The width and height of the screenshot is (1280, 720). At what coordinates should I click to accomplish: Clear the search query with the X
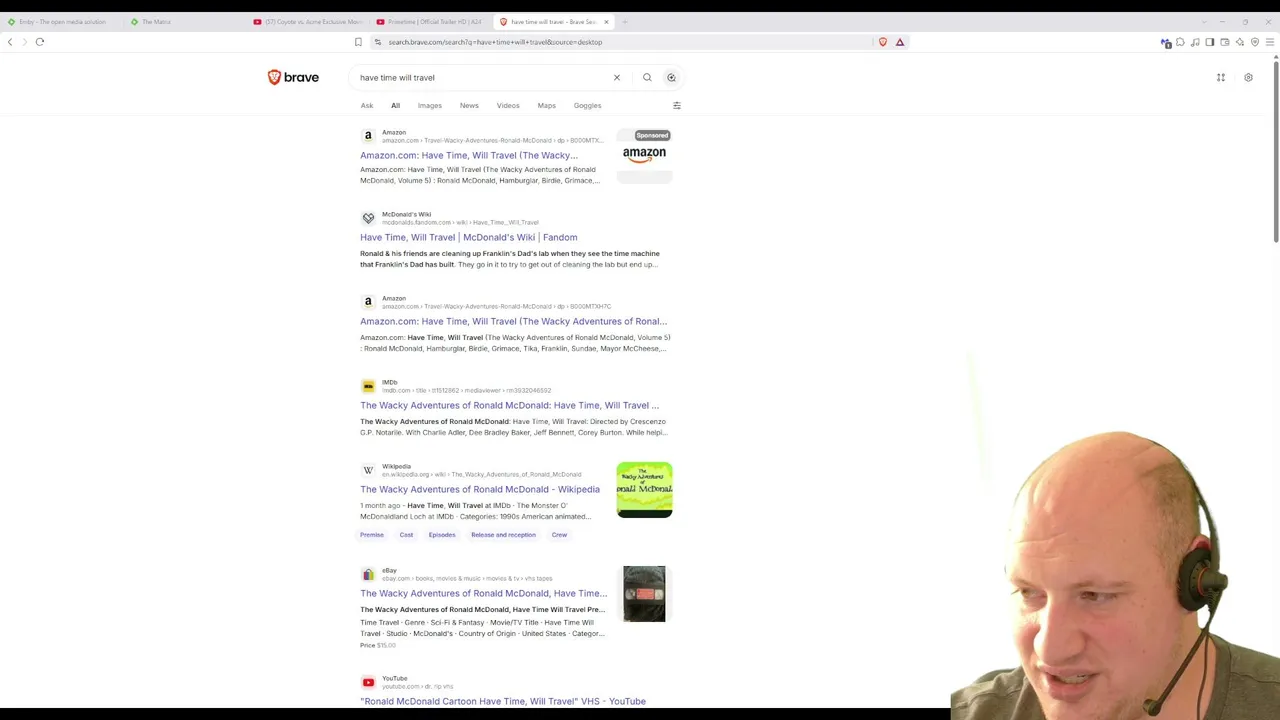[x=617, y=77]
